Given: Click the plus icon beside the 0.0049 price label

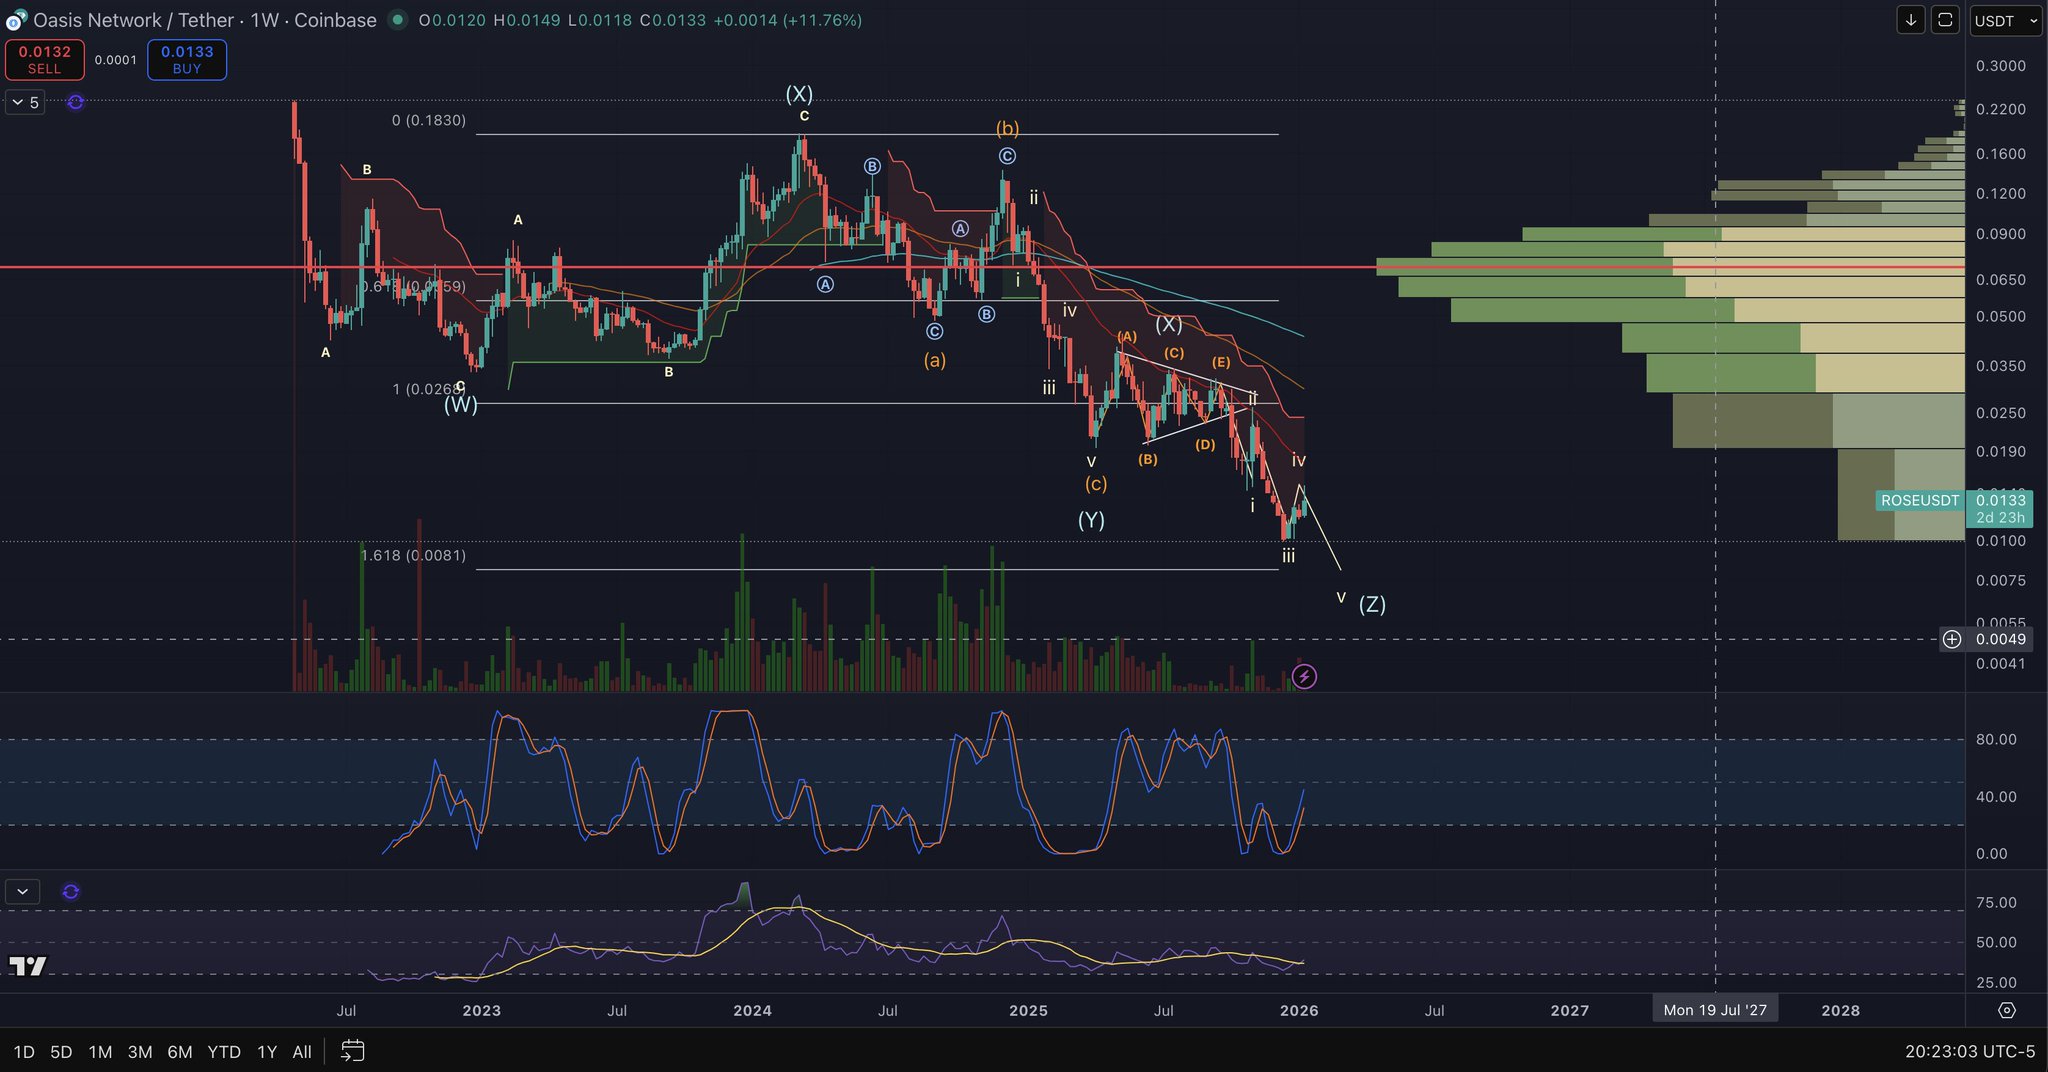Looking at the screenshot, I should point(1952,639).
